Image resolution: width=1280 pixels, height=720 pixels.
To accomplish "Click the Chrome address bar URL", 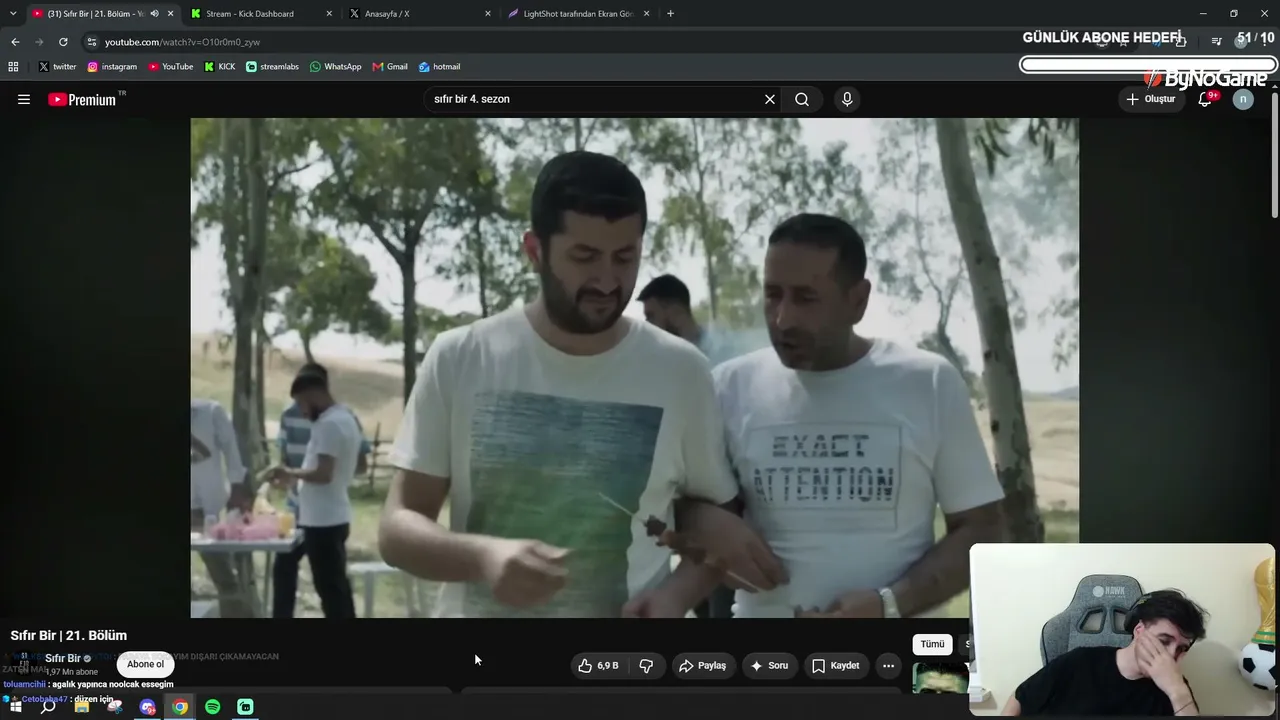I will point(182,42).
